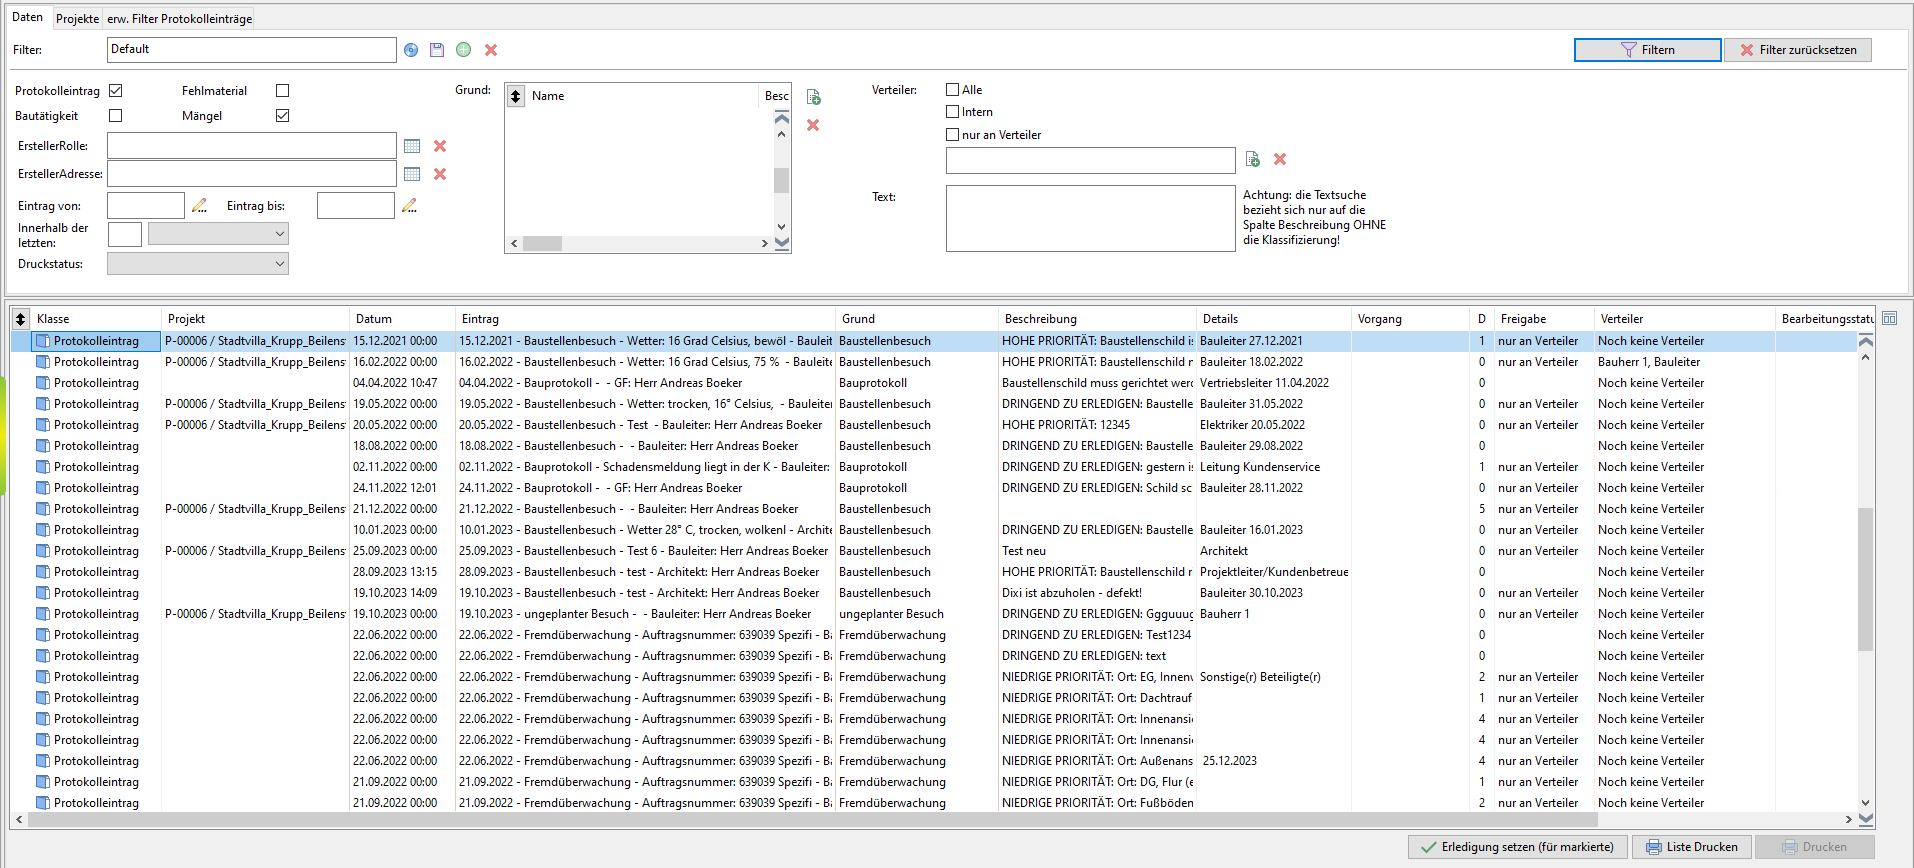Click into the Filter name field showing Default
The image size is (1914, 868).
pyautogui.click(x=251, y=50)
